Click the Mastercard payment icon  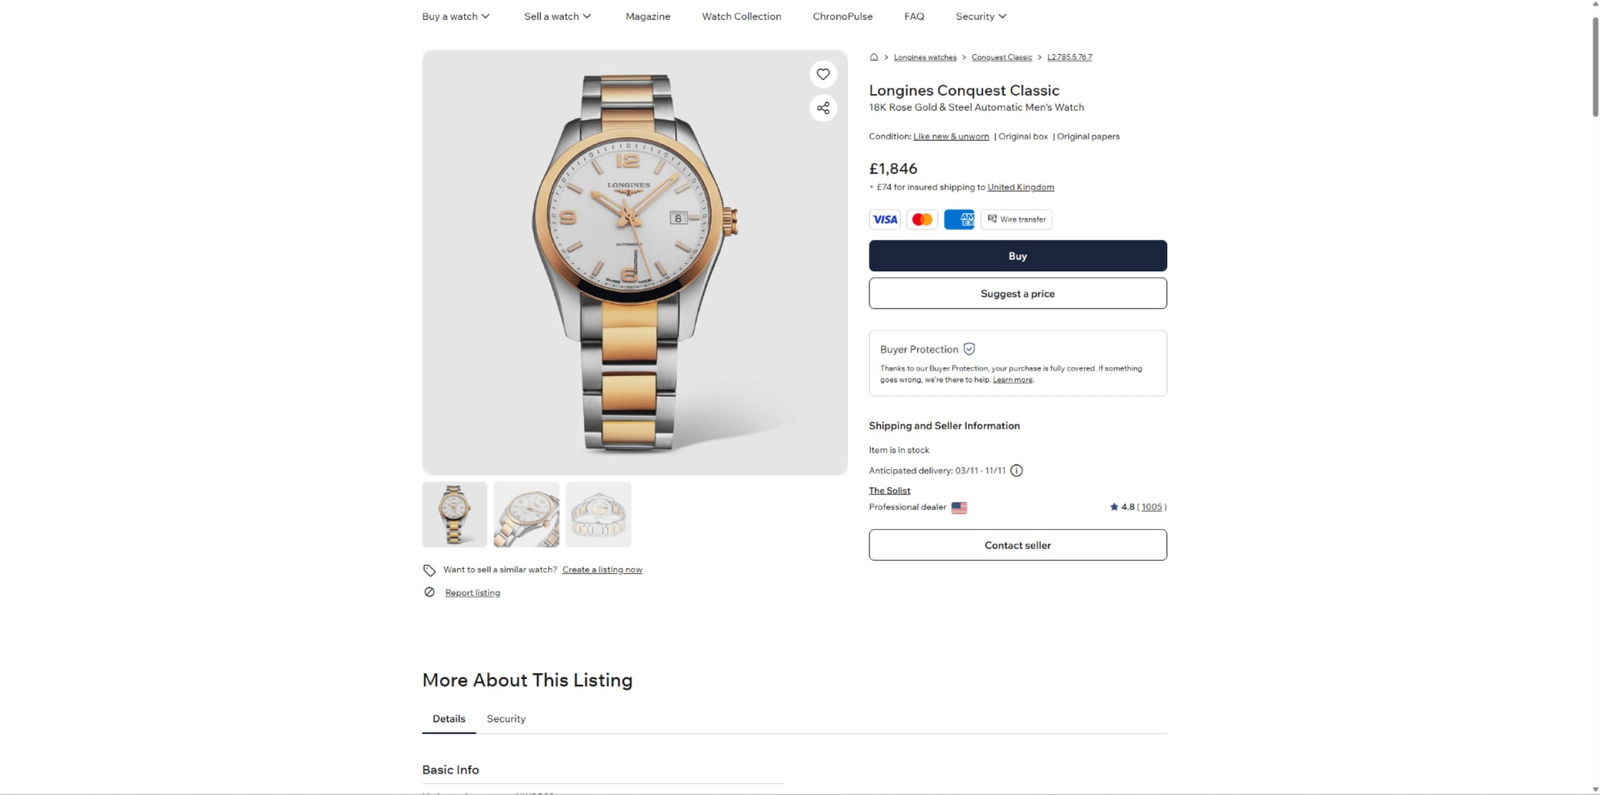pyautogui.click(x=921, y=219)
